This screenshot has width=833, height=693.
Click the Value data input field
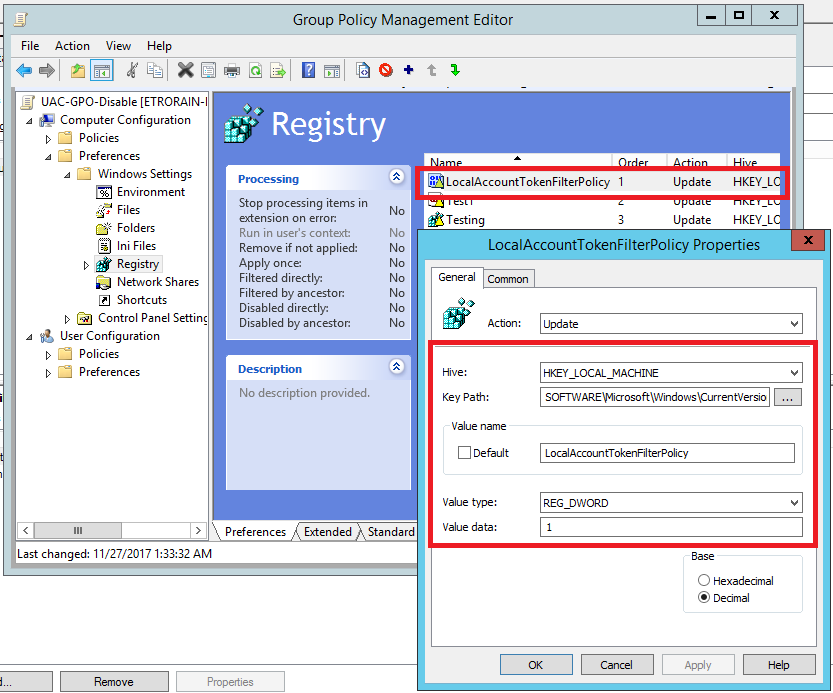point(670,527)
